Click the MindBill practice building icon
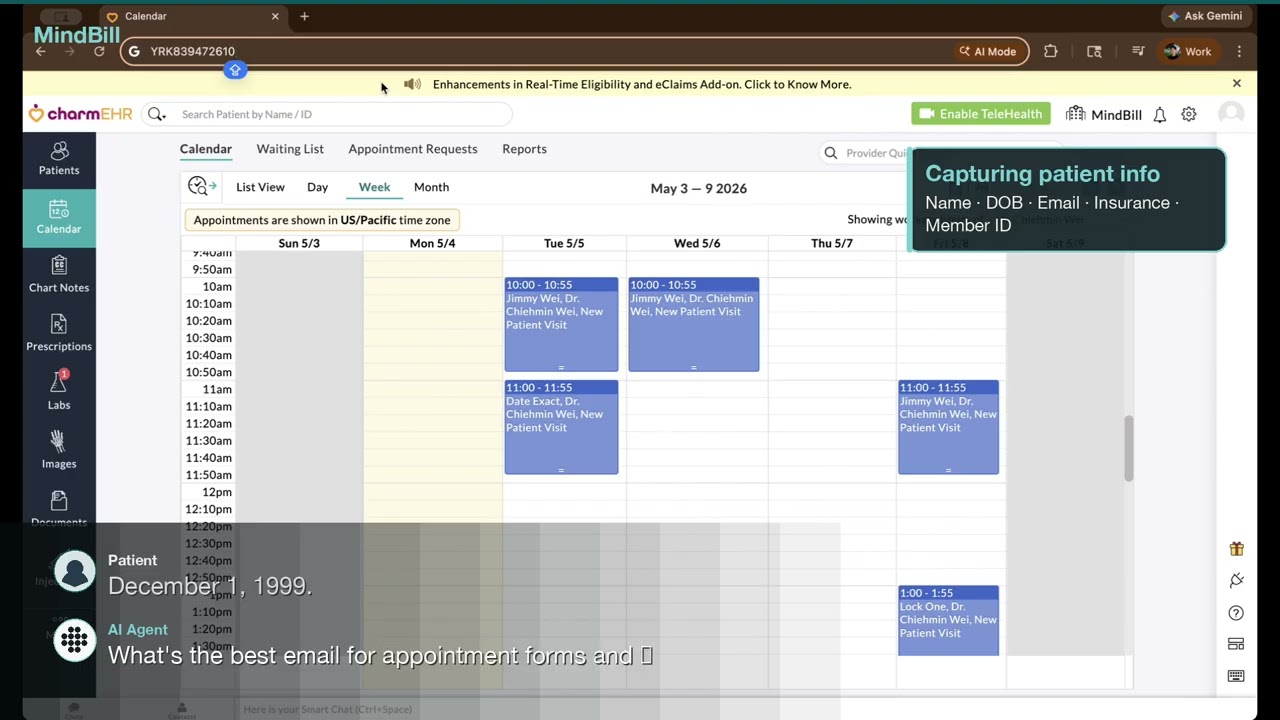The height and width of the screenshot is (720, 1280). pos(1075,114)
